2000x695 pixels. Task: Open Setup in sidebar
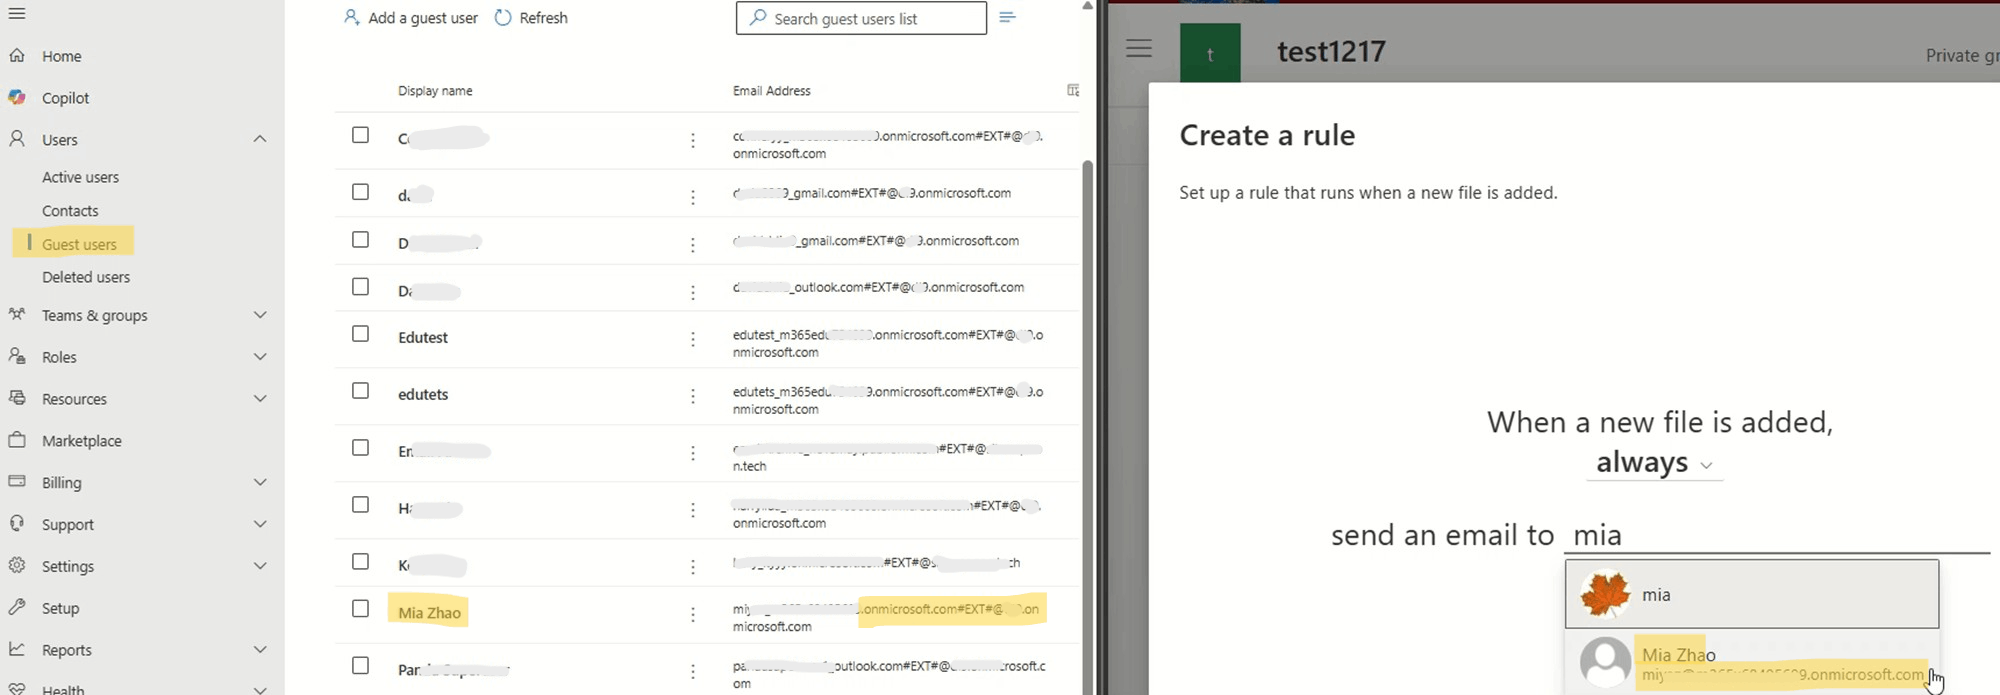coord(60,608)
